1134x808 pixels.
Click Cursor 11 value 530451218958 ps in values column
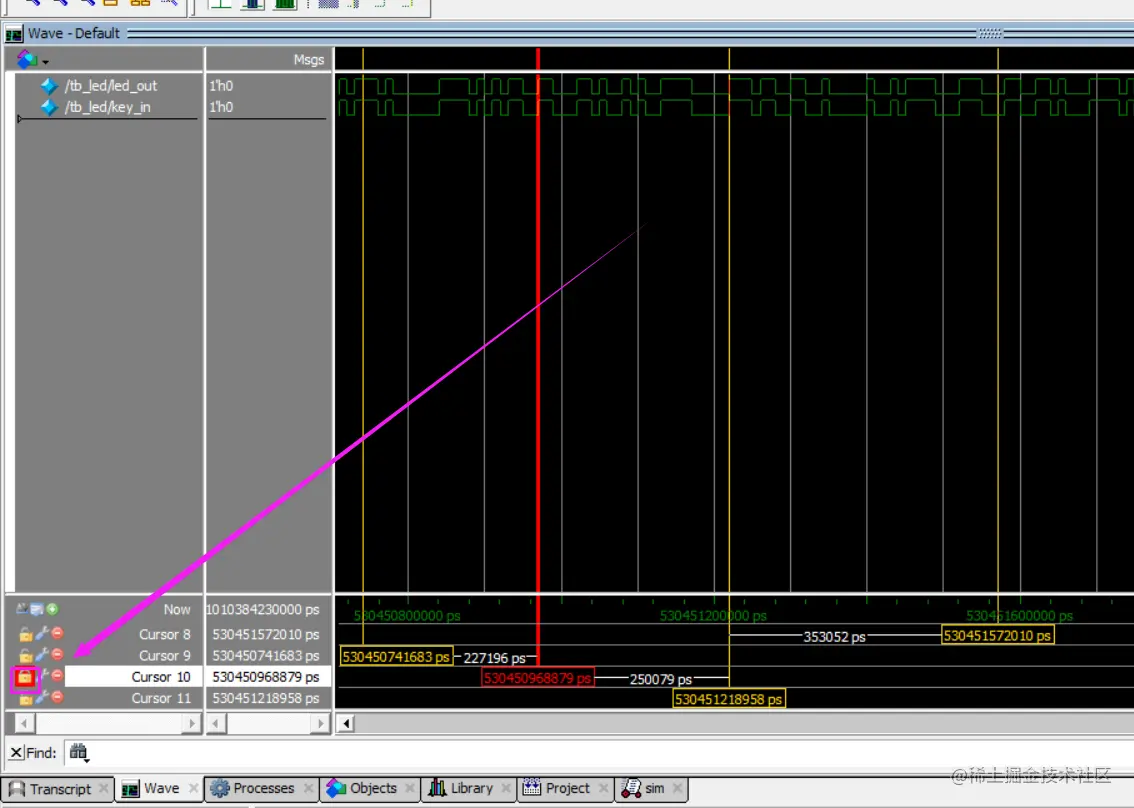pos(265,698)
